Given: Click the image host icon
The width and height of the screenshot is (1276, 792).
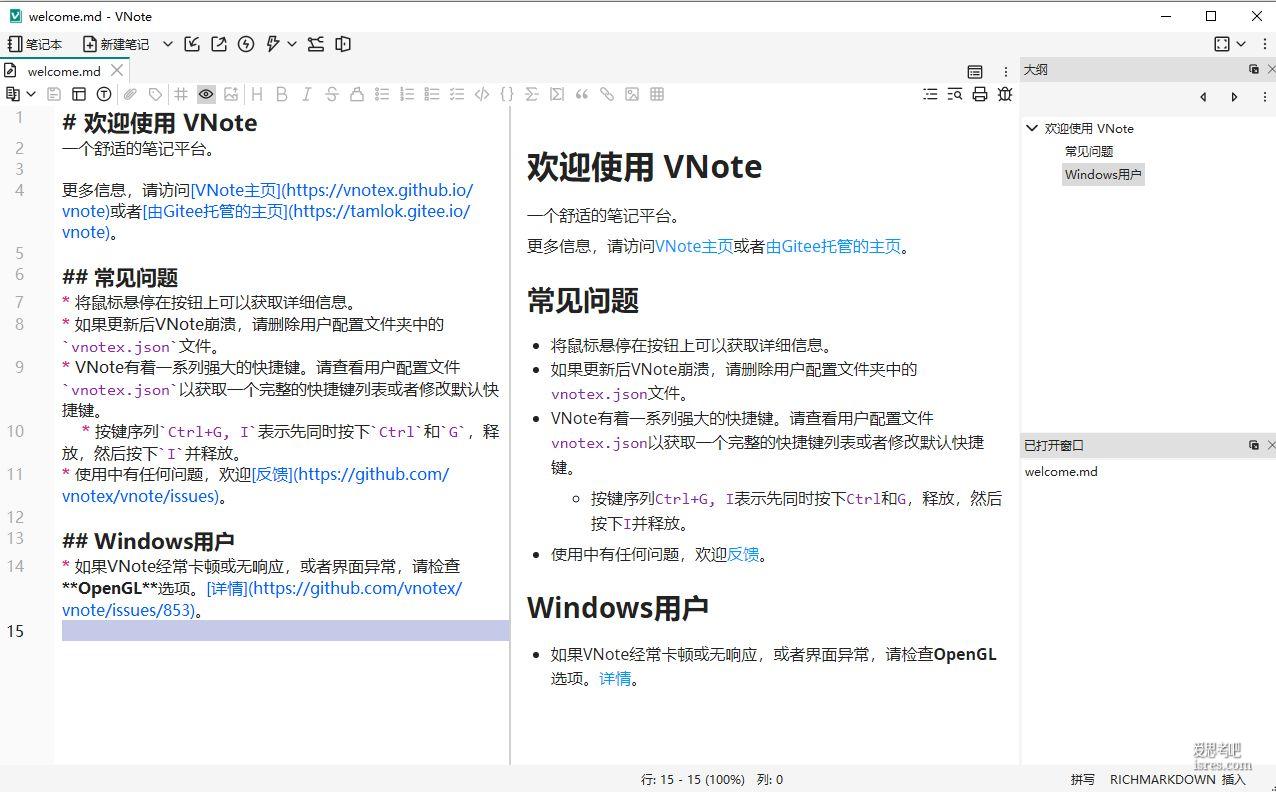Looking at the screenshot, I should [x=231, y=94].
